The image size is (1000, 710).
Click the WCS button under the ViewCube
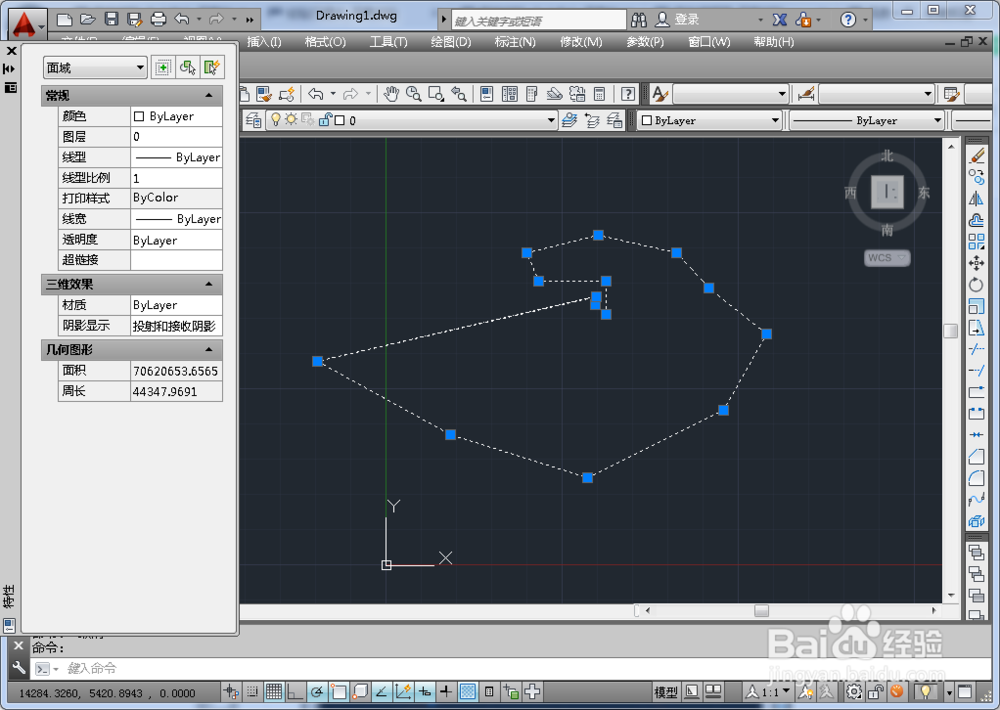point(886,258)
